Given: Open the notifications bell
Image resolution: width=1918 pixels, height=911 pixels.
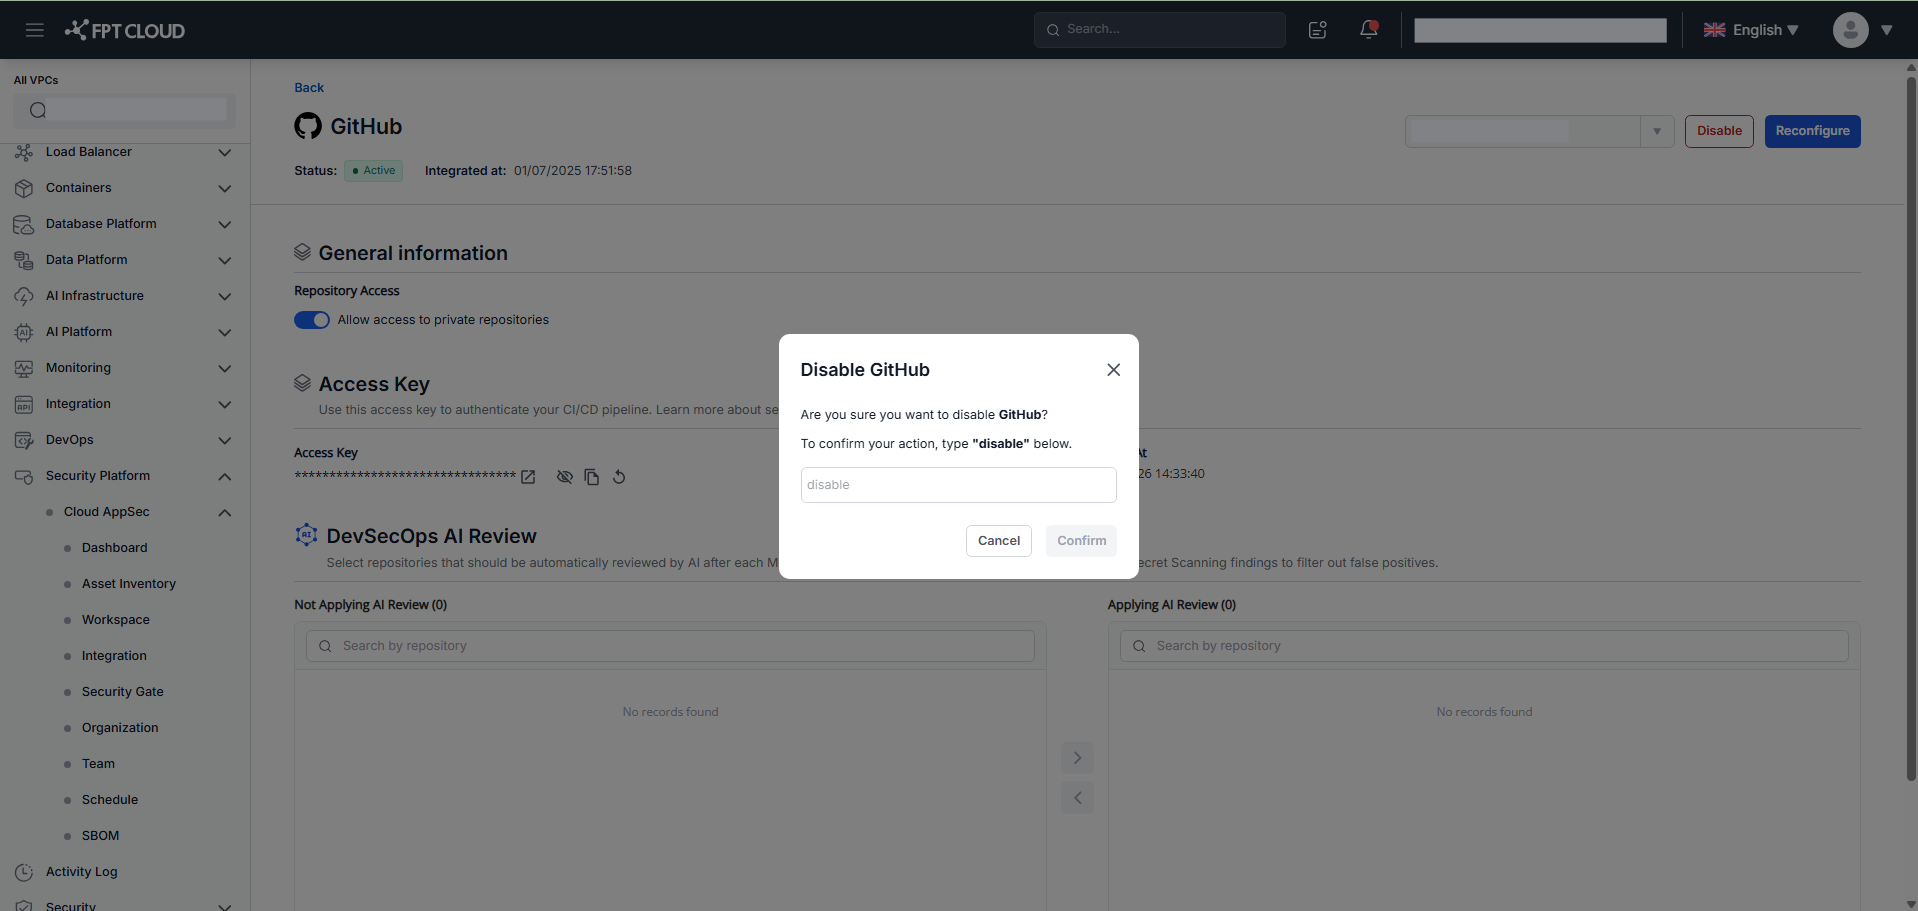Looking at the screenshot, I should [1369, 29].
